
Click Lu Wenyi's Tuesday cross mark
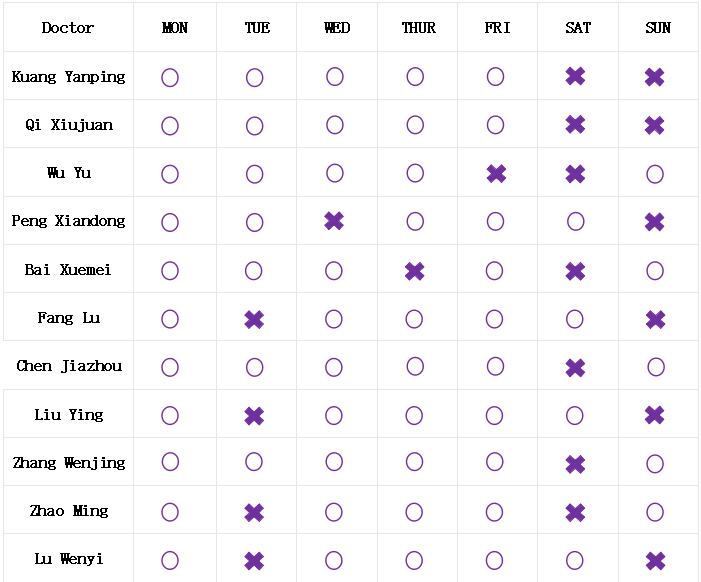click(x=254, y=560)
